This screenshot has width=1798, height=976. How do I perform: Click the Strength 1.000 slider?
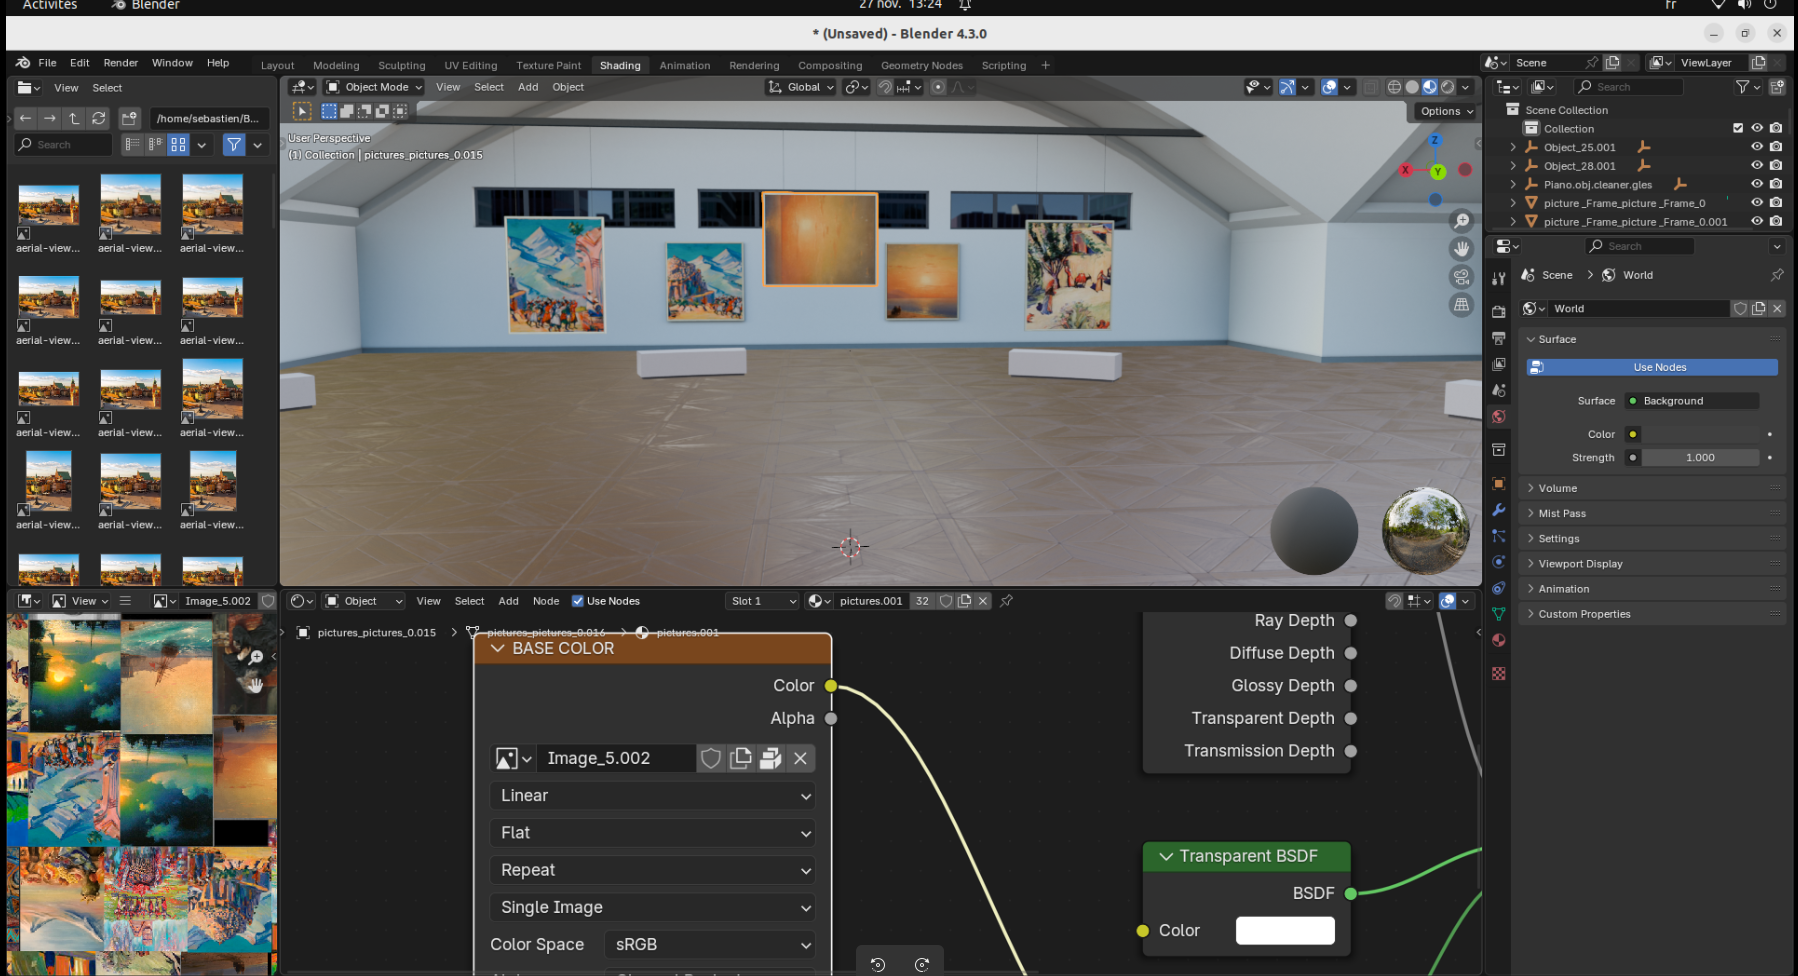(x=1700, y=457)
